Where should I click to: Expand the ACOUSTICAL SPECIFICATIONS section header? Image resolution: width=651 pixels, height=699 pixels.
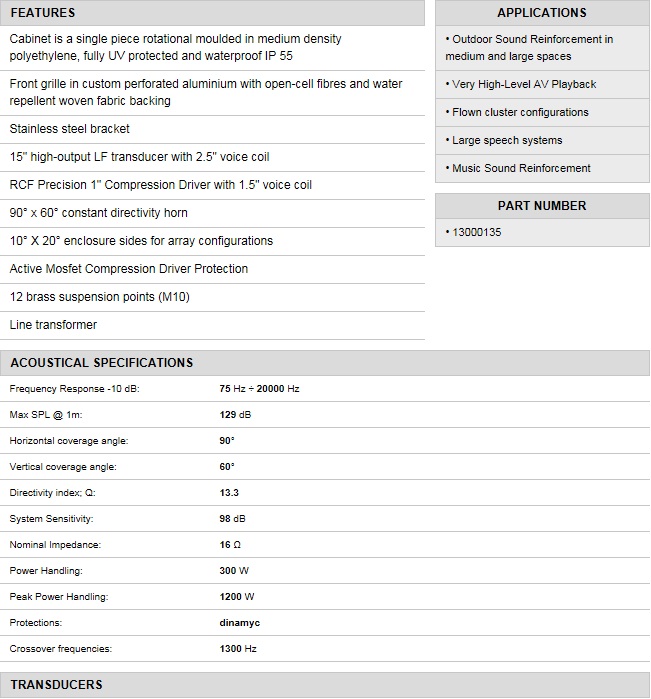(x=101, y=363)
